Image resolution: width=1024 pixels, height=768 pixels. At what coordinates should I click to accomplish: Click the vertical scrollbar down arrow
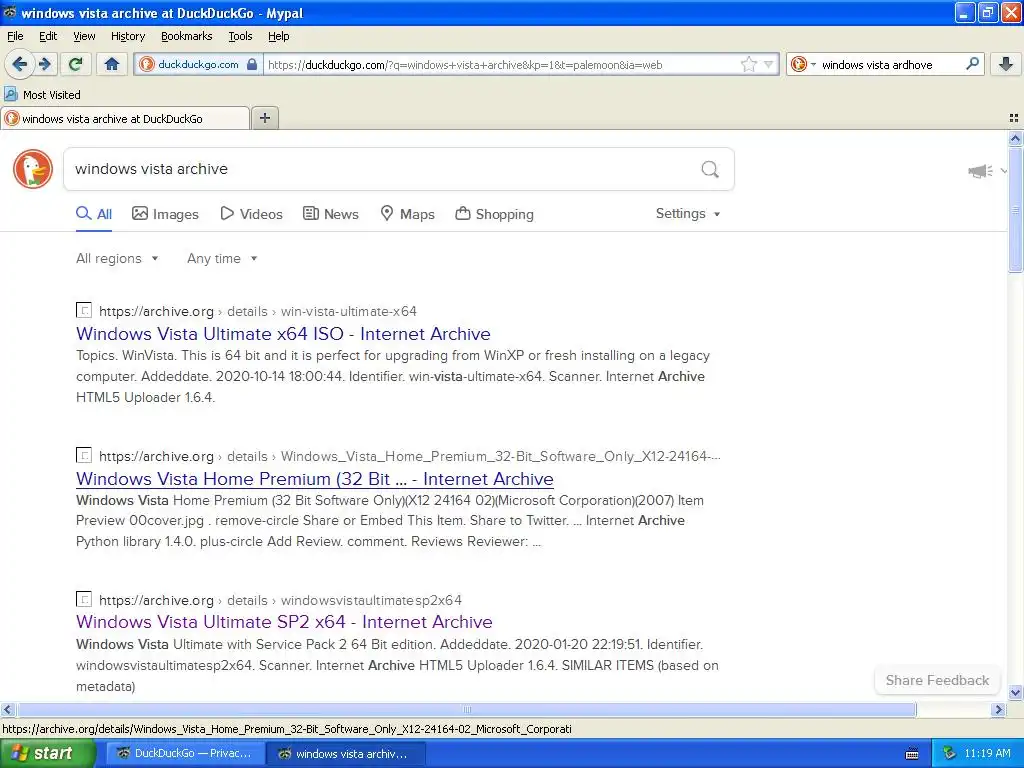coord(1015,693)
